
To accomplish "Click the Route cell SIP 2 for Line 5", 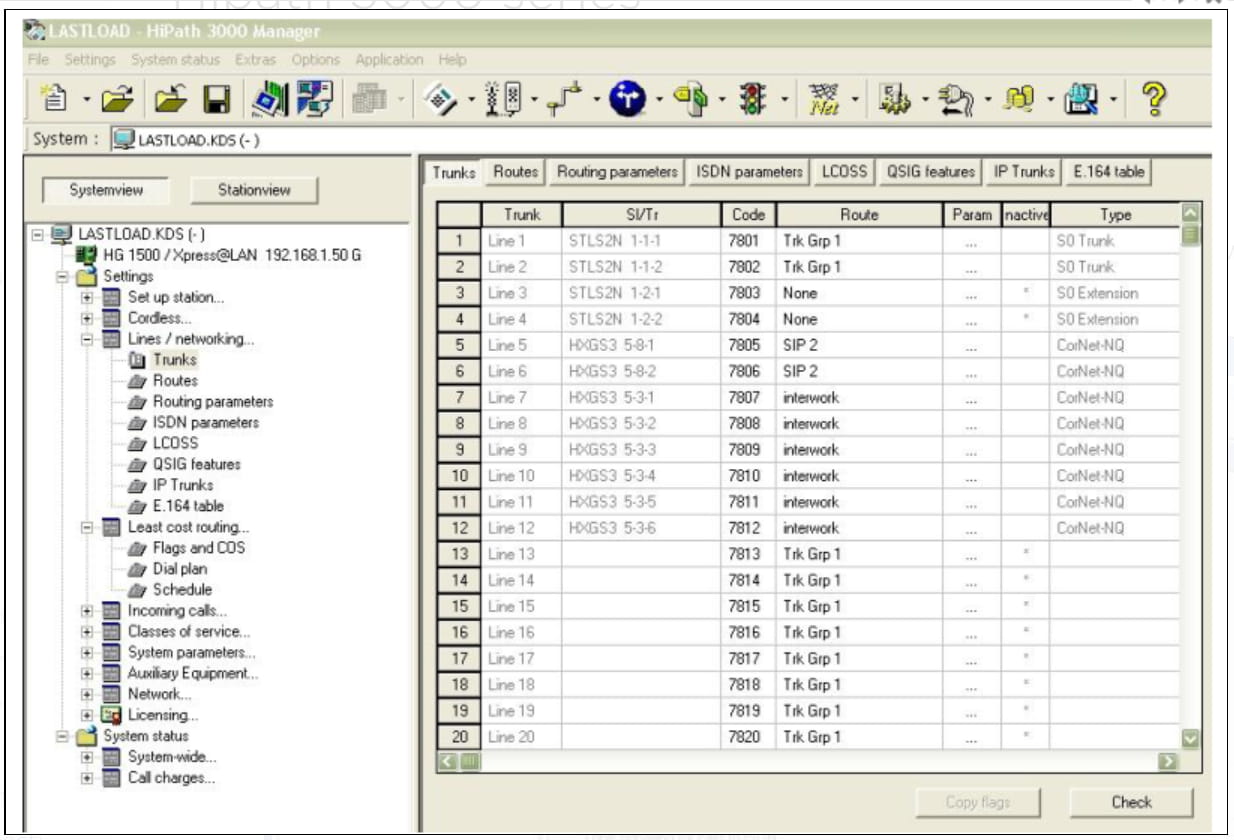I will [859, 345].
